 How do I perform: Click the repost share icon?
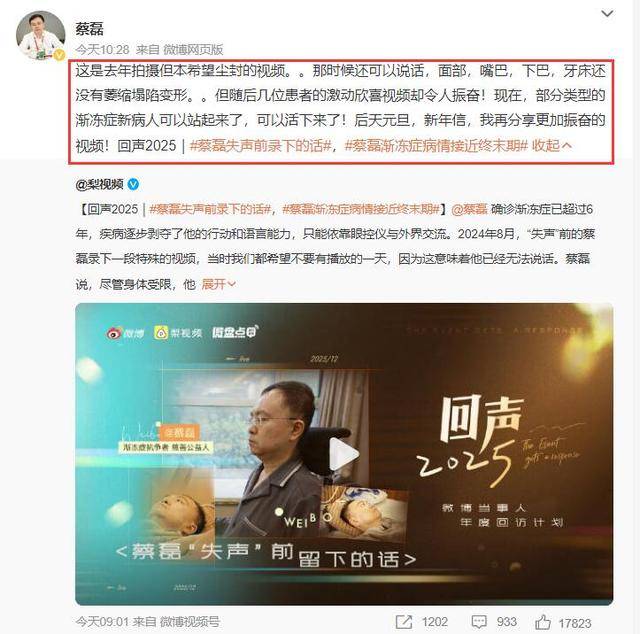click(x=404, y=622)
